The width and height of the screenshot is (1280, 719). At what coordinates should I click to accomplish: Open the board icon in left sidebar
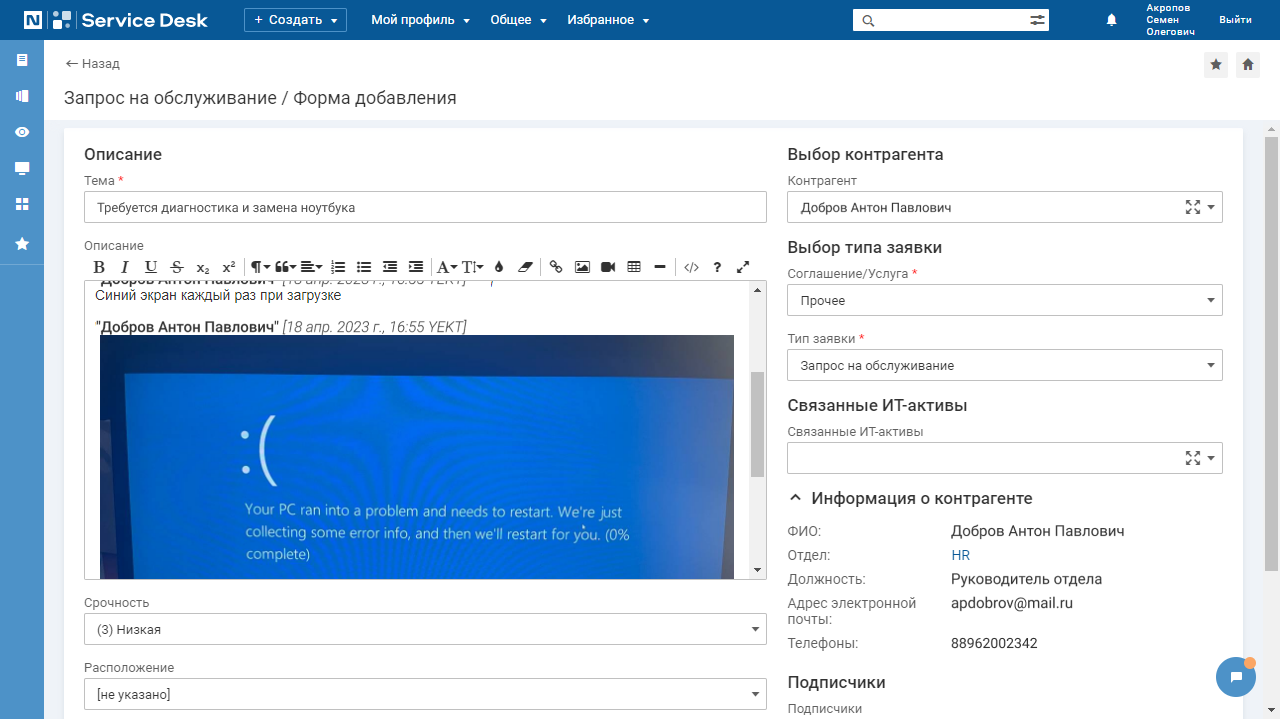point(22,96)
